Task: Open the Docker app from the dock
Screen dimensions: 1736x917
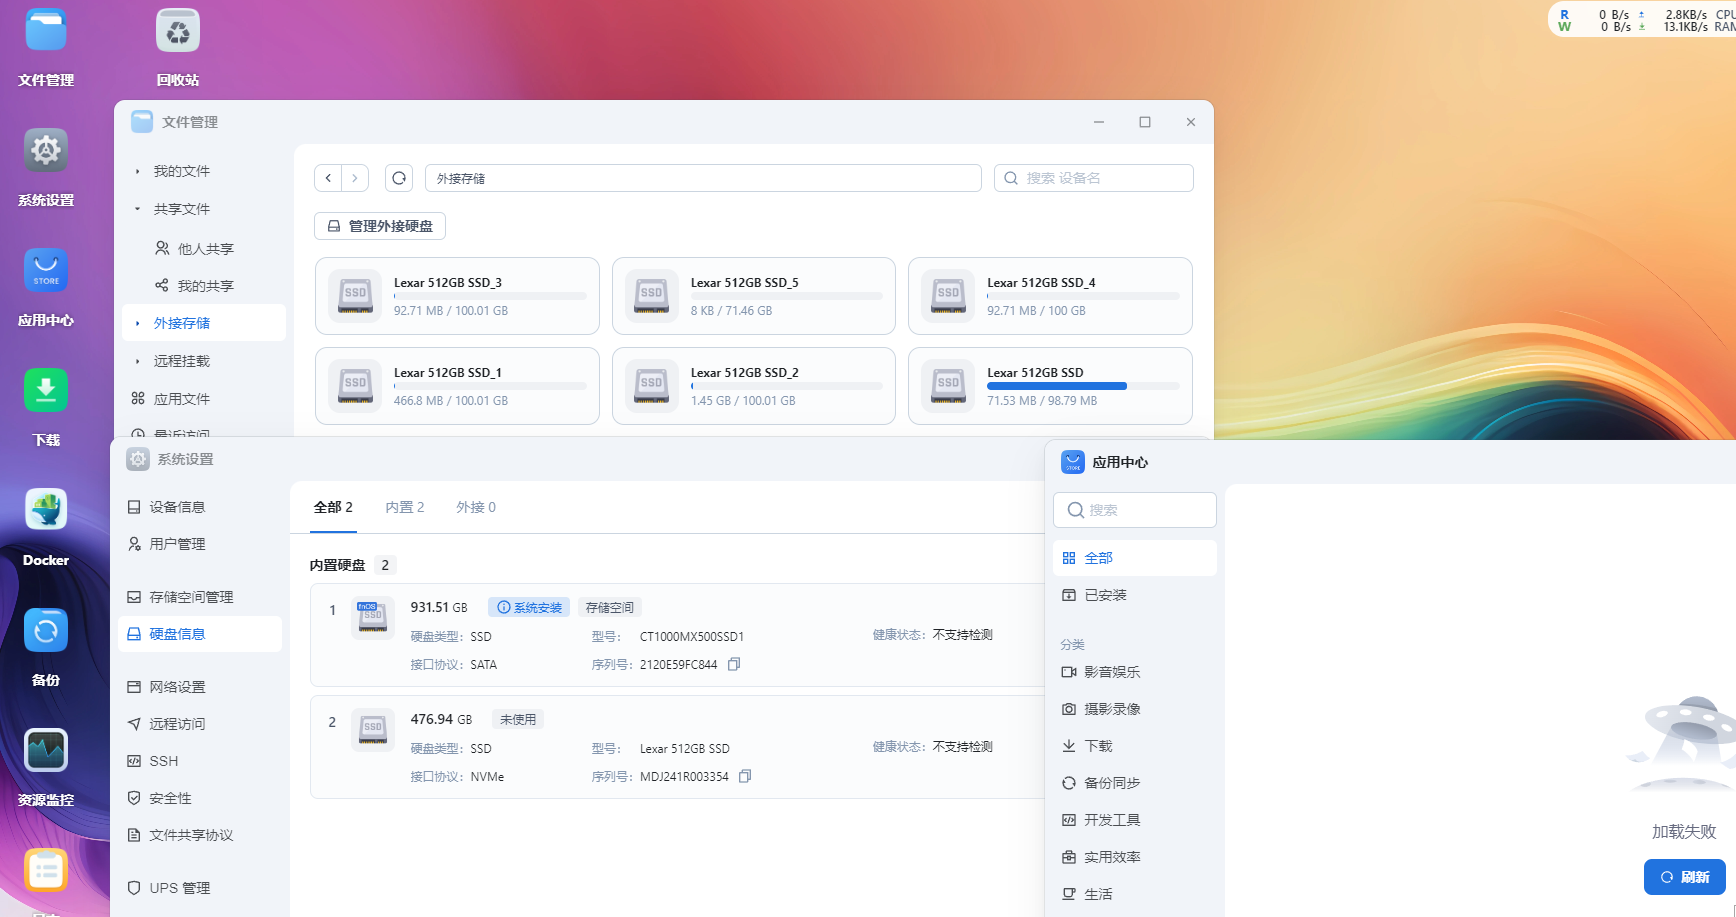Action: coord(45,508)
